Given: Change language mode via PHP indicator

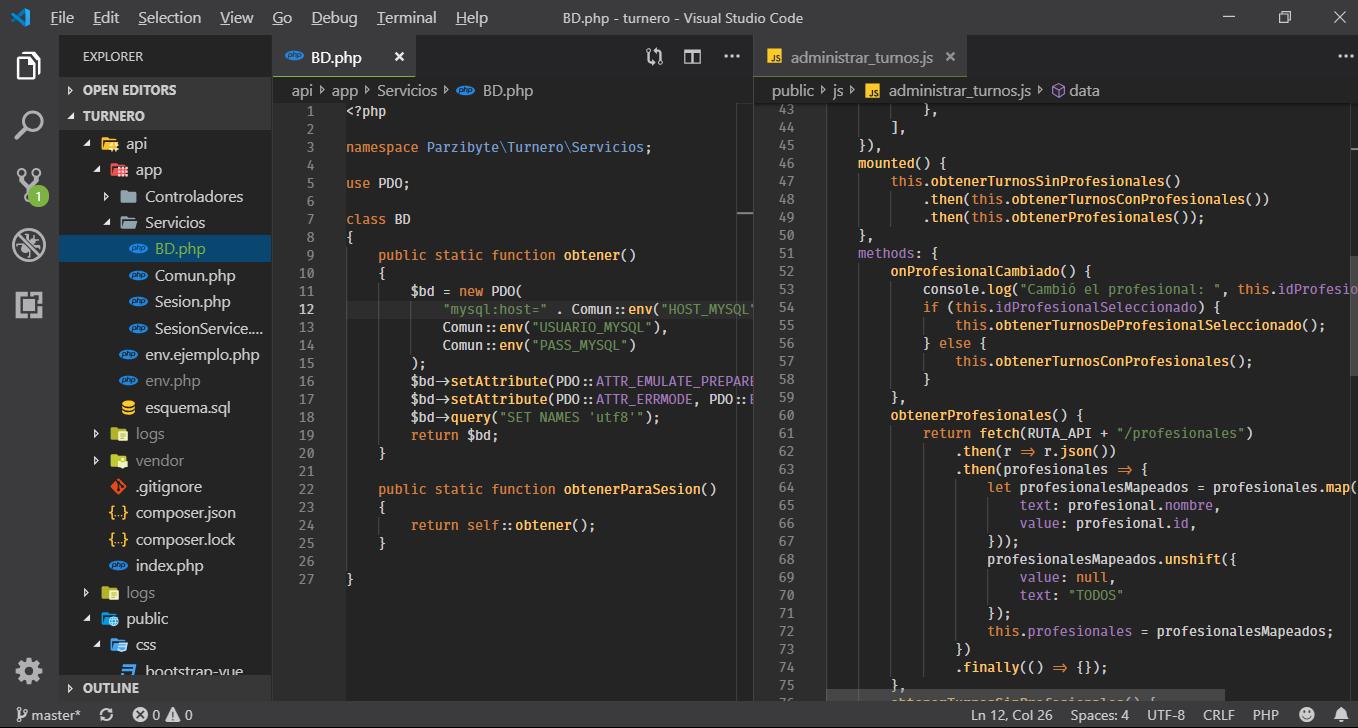Looking at the screenshot, I should coord(1265,715).
